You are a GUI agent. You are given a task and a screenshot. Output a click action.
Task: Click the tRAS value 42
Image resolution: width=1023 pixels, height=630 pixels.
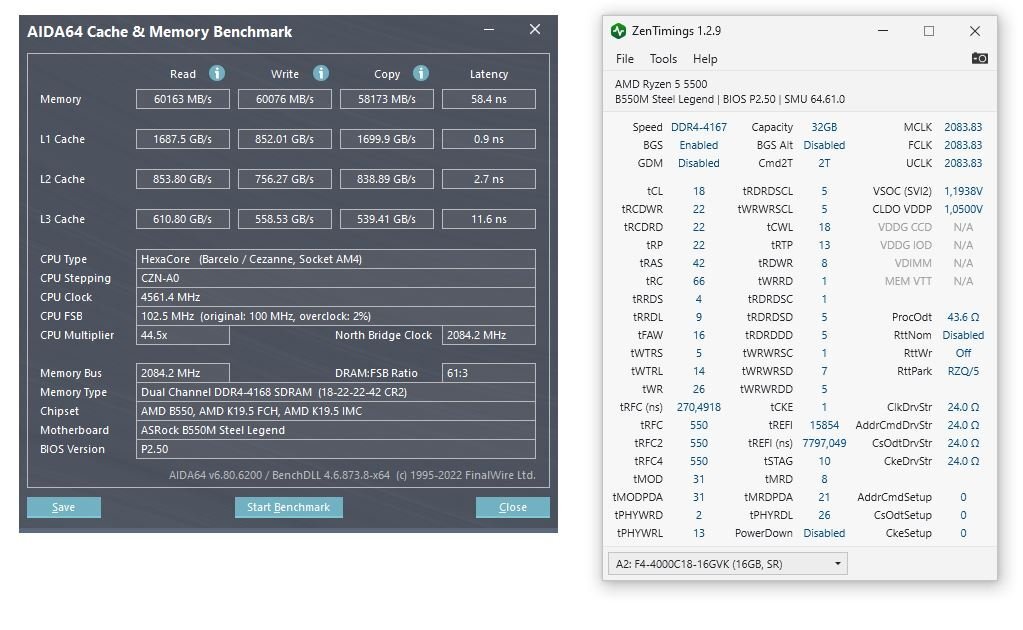(x=699, y=263)
